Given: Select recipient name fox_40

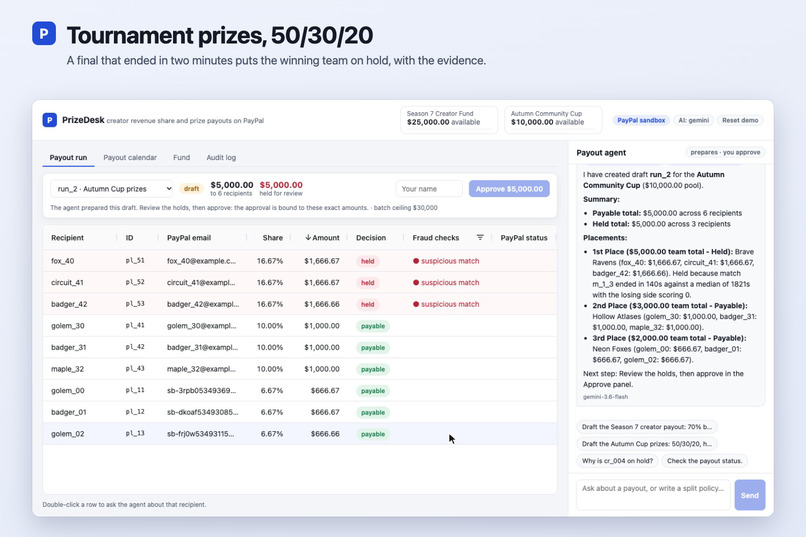Looking at the screenshot, I should coord(63,261).
